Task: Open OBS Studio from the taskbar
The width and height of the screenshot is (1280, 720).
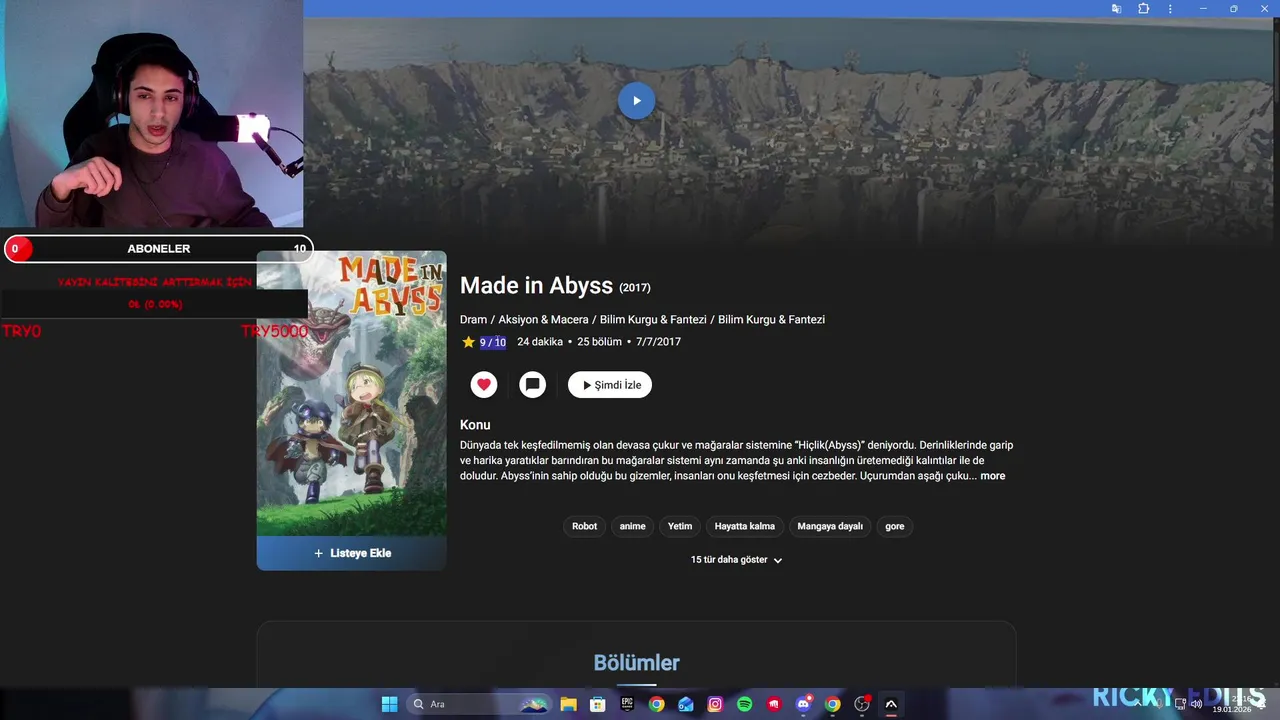Action: tap(862, 704)
